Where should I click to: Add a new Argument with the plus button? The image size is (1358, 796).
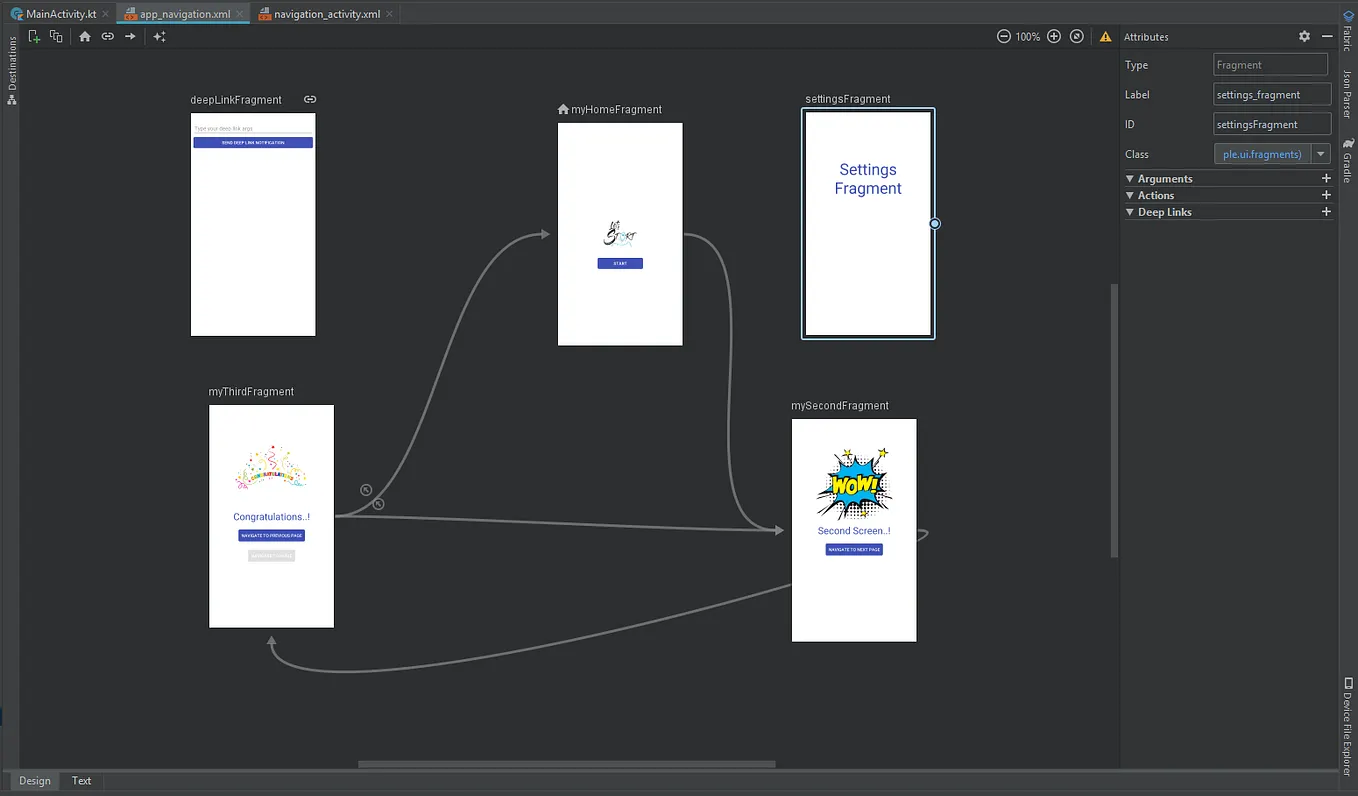[x=1326, y=178]
